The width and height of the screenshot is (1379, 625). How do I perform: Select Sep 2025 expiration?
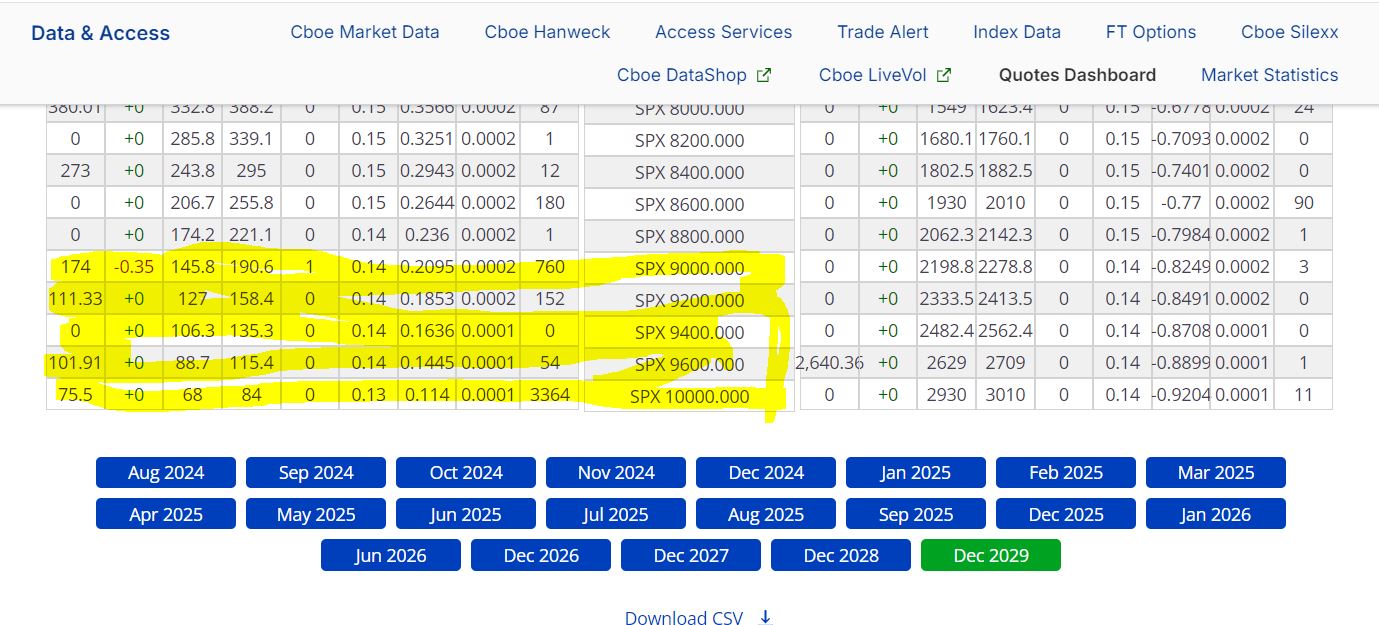(x=916, y=514)
